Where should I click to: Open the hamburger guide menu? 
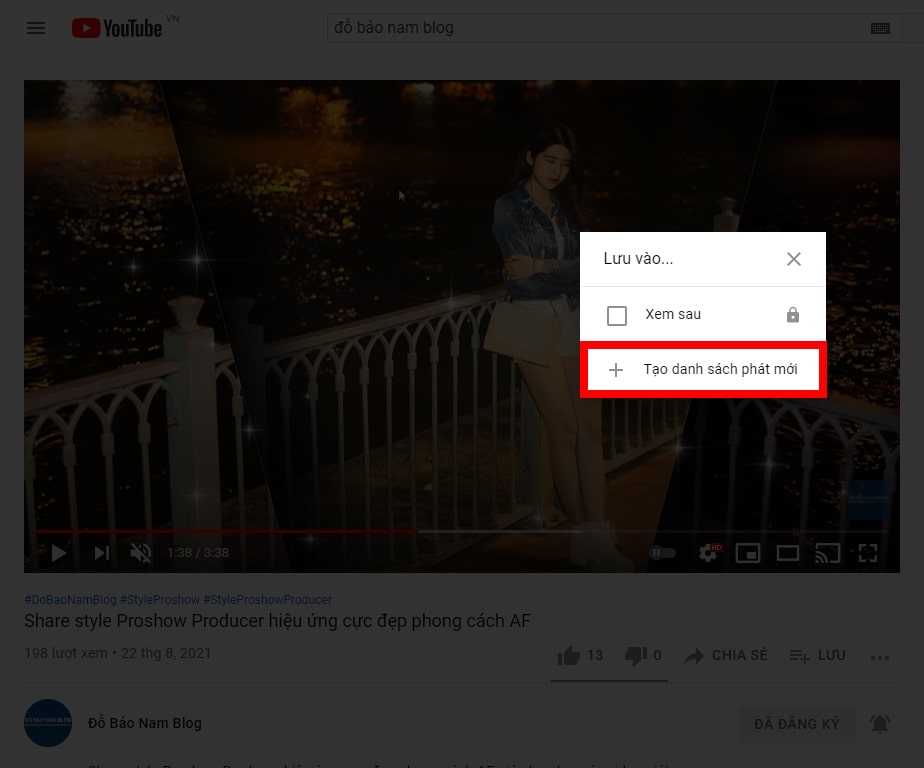[x=36, y=28]
